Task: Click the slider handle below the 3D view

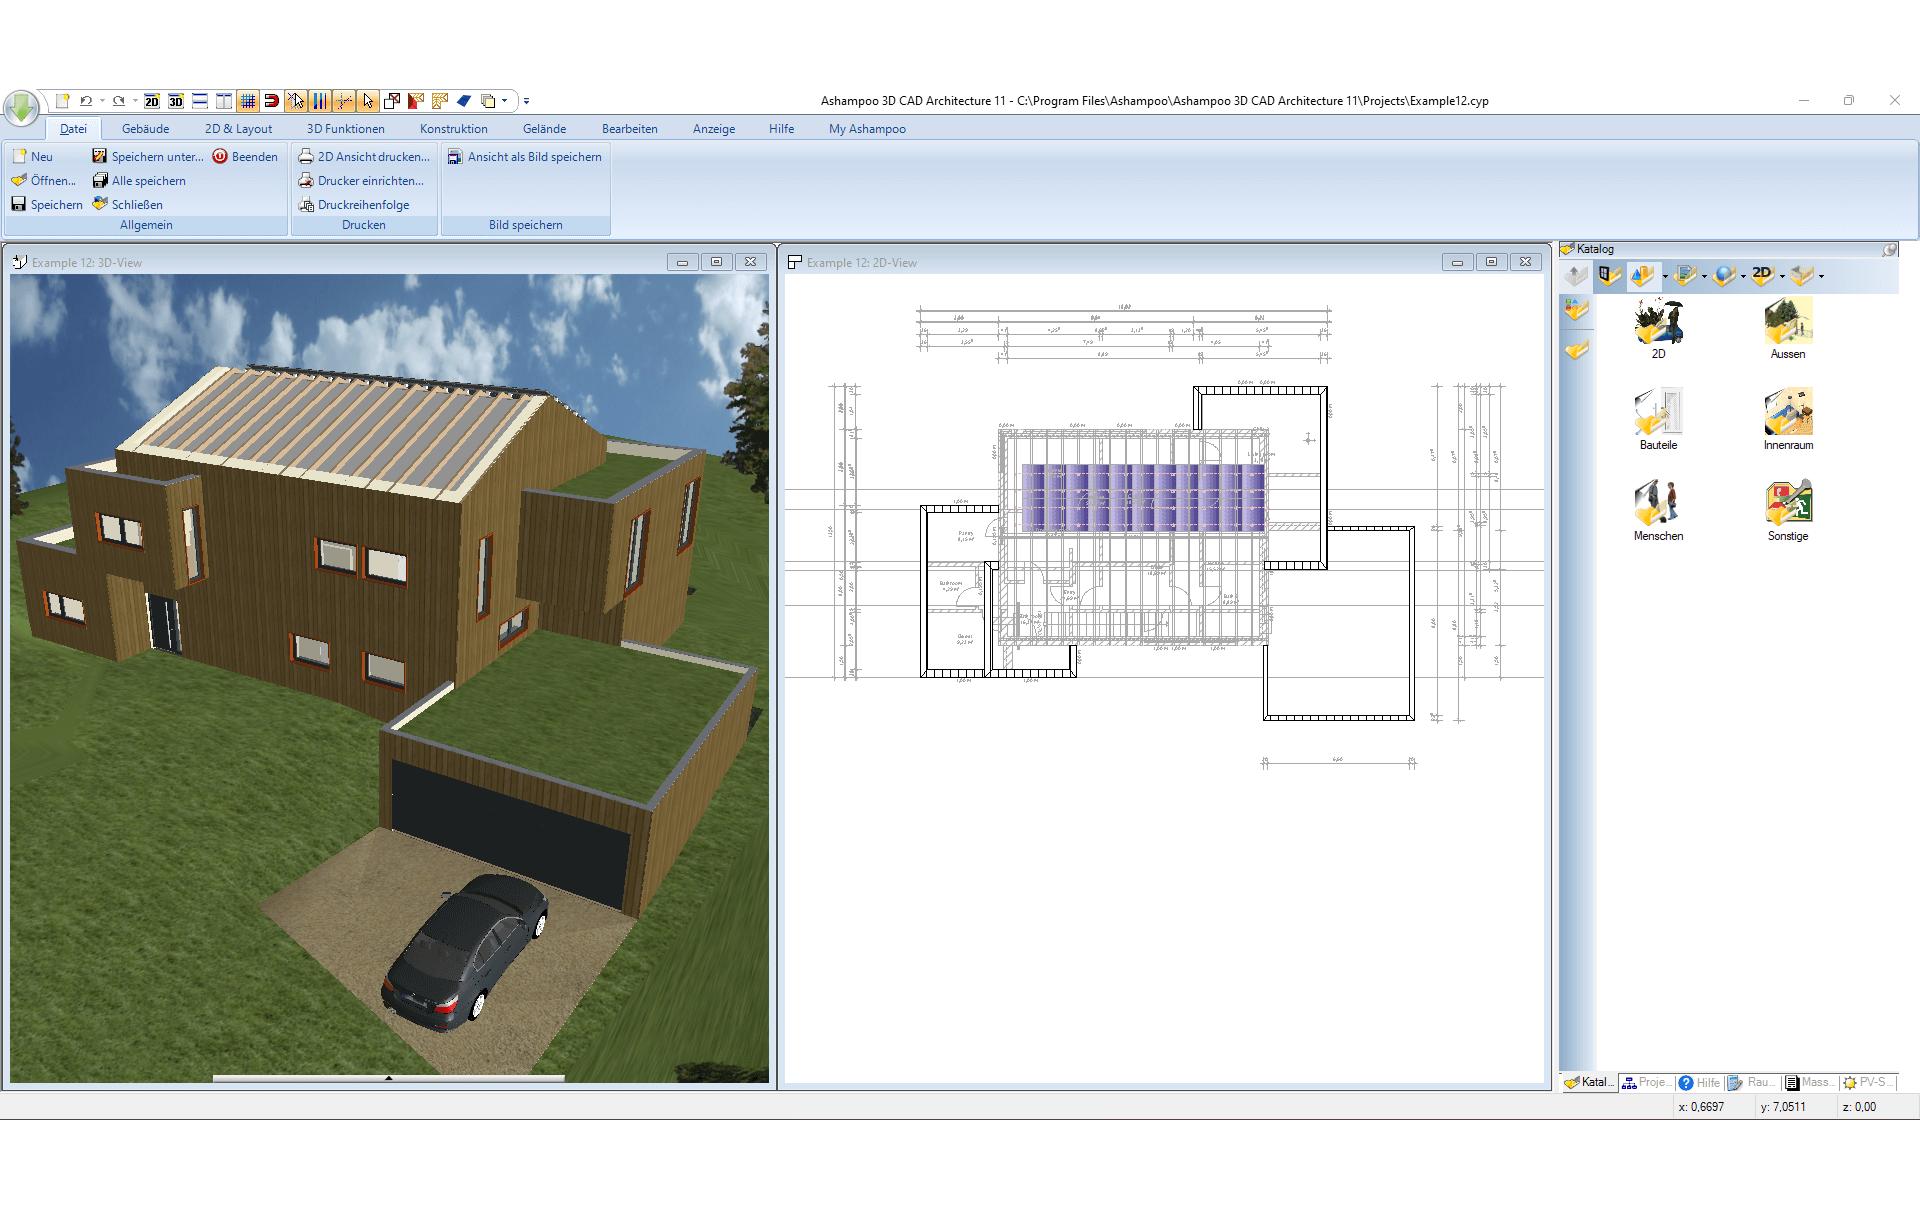Action: tap(388, 1078)
